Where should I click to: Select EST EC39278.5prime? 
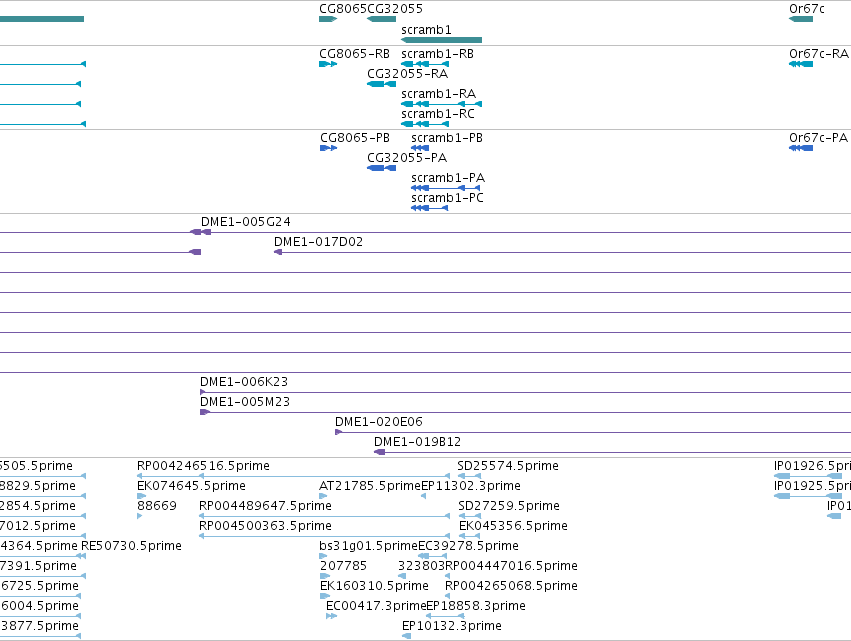pyautogui.click(x=468, y=546)
